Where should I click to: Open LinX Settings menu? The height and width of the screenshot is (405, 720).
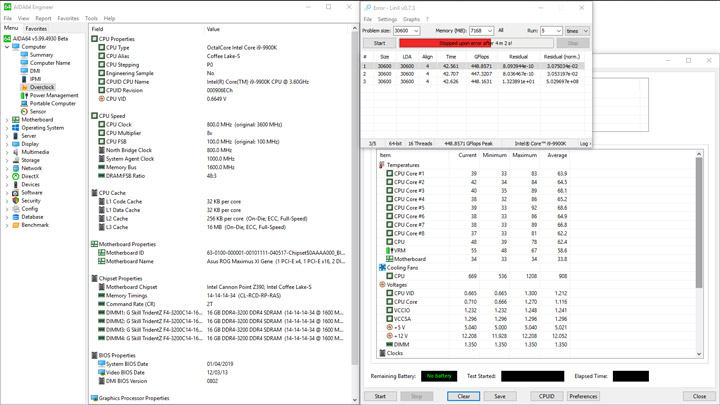click(387, 19)
